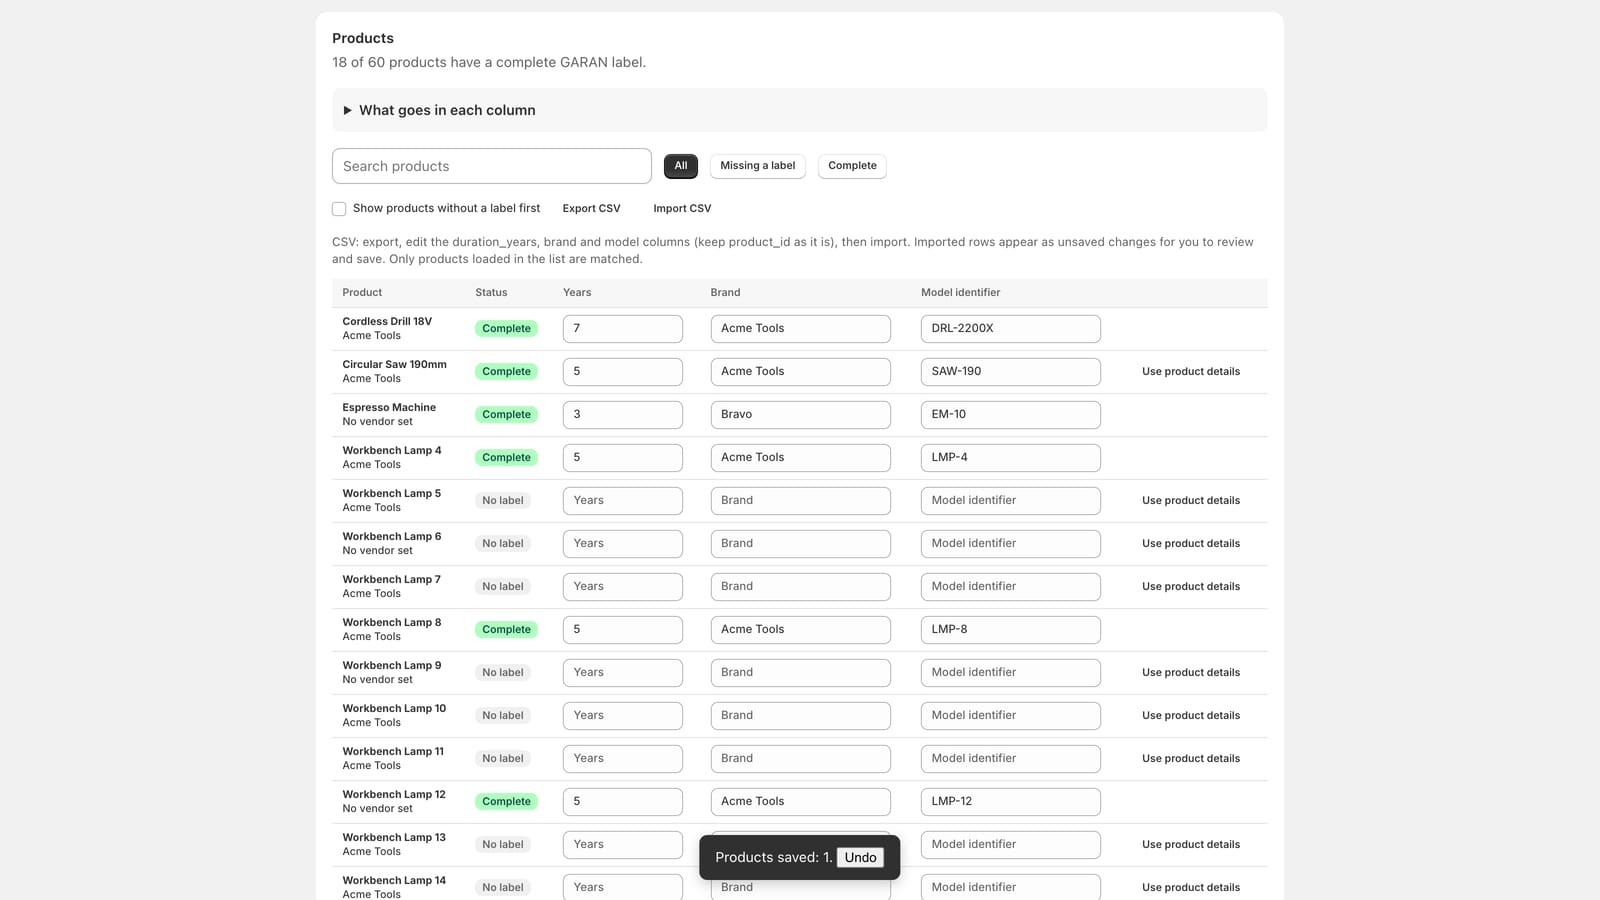Use product details for Workbench Lamp 9
The image size is (1600, 900).
pyautogui.click(x=1190, y=673)
